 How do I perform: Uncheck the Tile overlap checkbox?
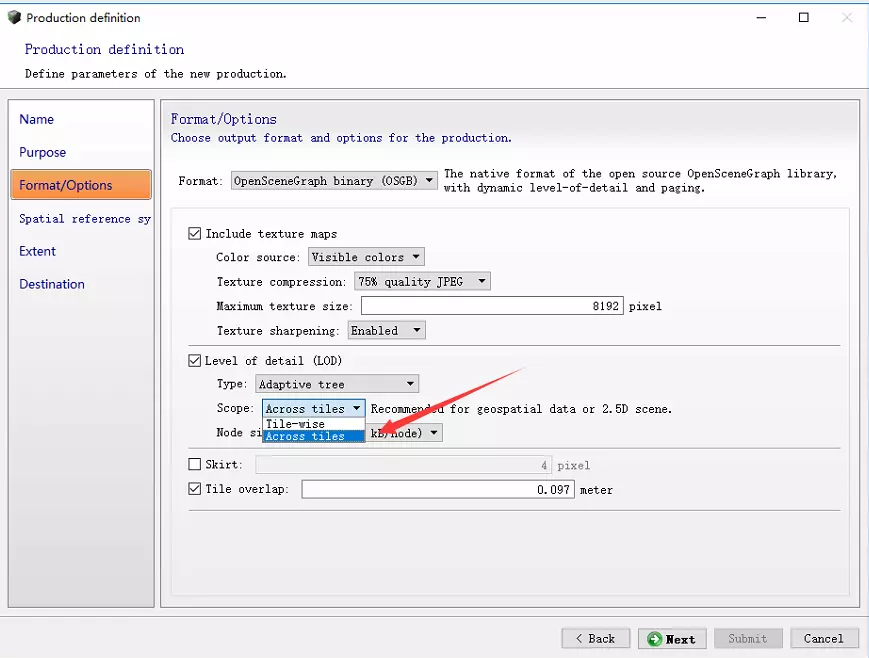click(195, 489)
